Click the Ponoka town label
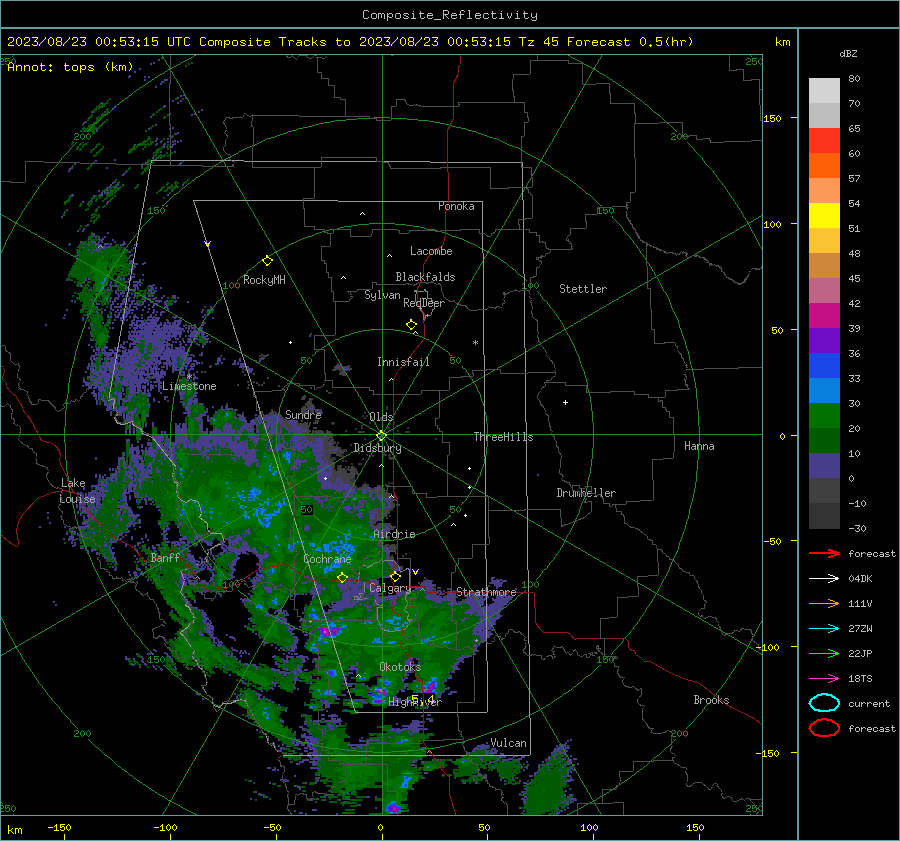 click(x=456, y=206)
